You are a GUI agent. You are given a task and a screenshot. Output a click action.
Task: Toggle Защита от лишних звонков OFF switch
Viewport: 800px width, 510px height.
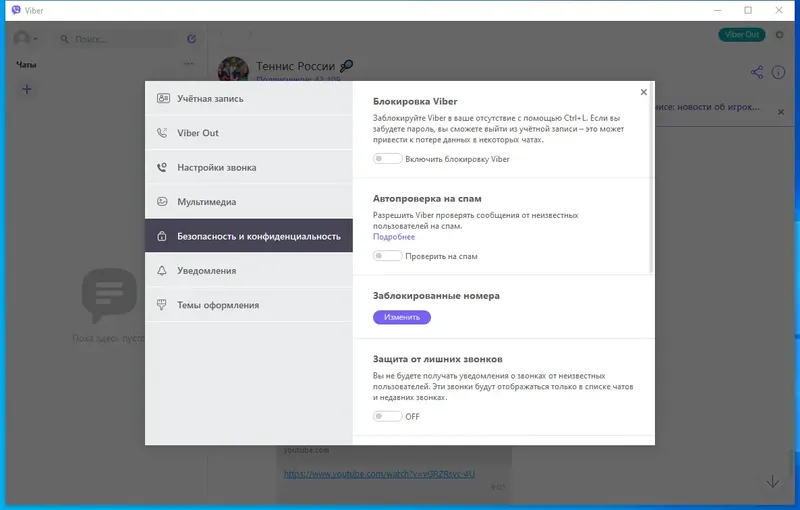pos(387,416)
